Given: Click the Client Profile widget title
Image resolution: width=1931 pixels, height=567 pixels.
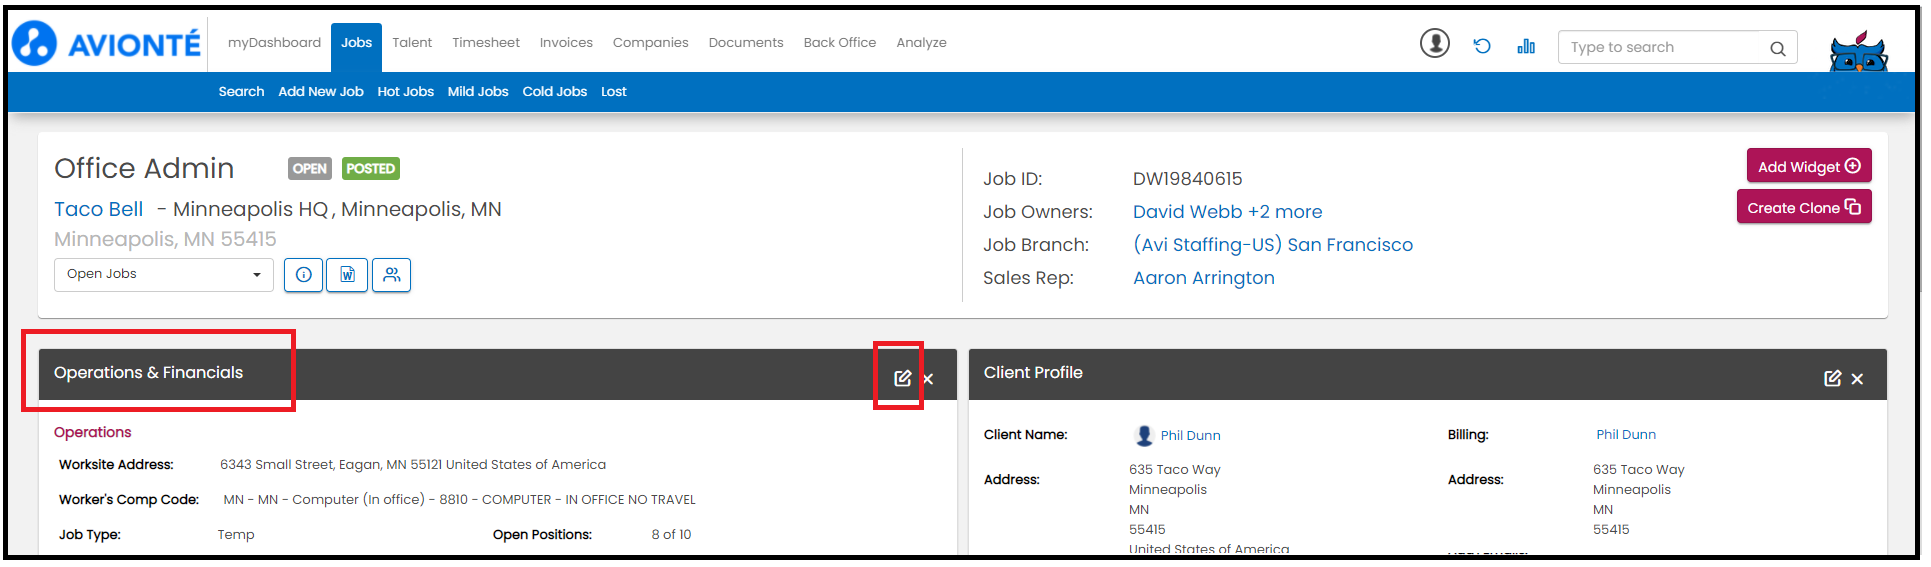Looking at the screenshot, I should point(1033,373).
